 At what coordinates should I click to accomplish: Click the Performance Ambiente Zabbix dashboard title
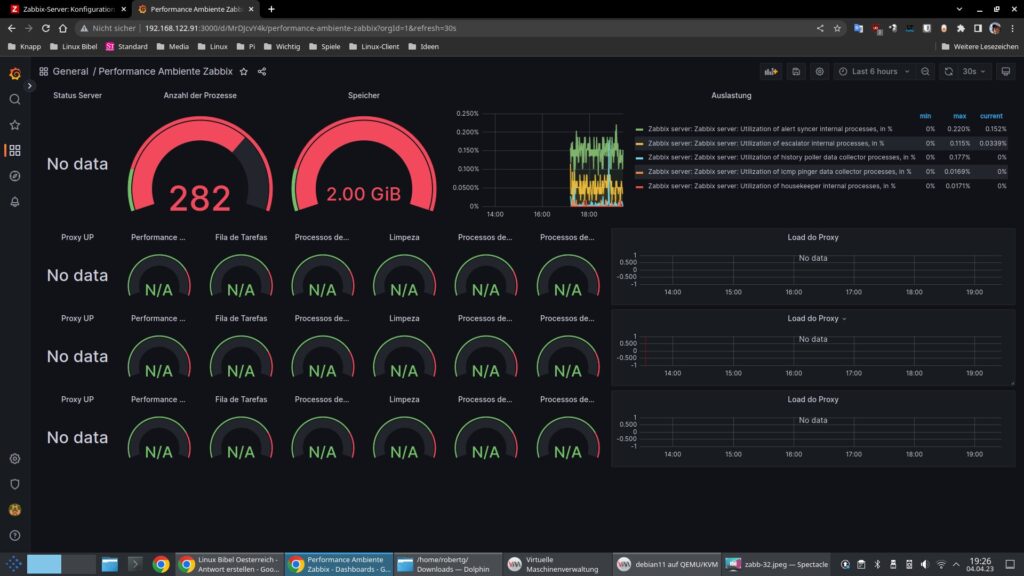tap(165, 71)
